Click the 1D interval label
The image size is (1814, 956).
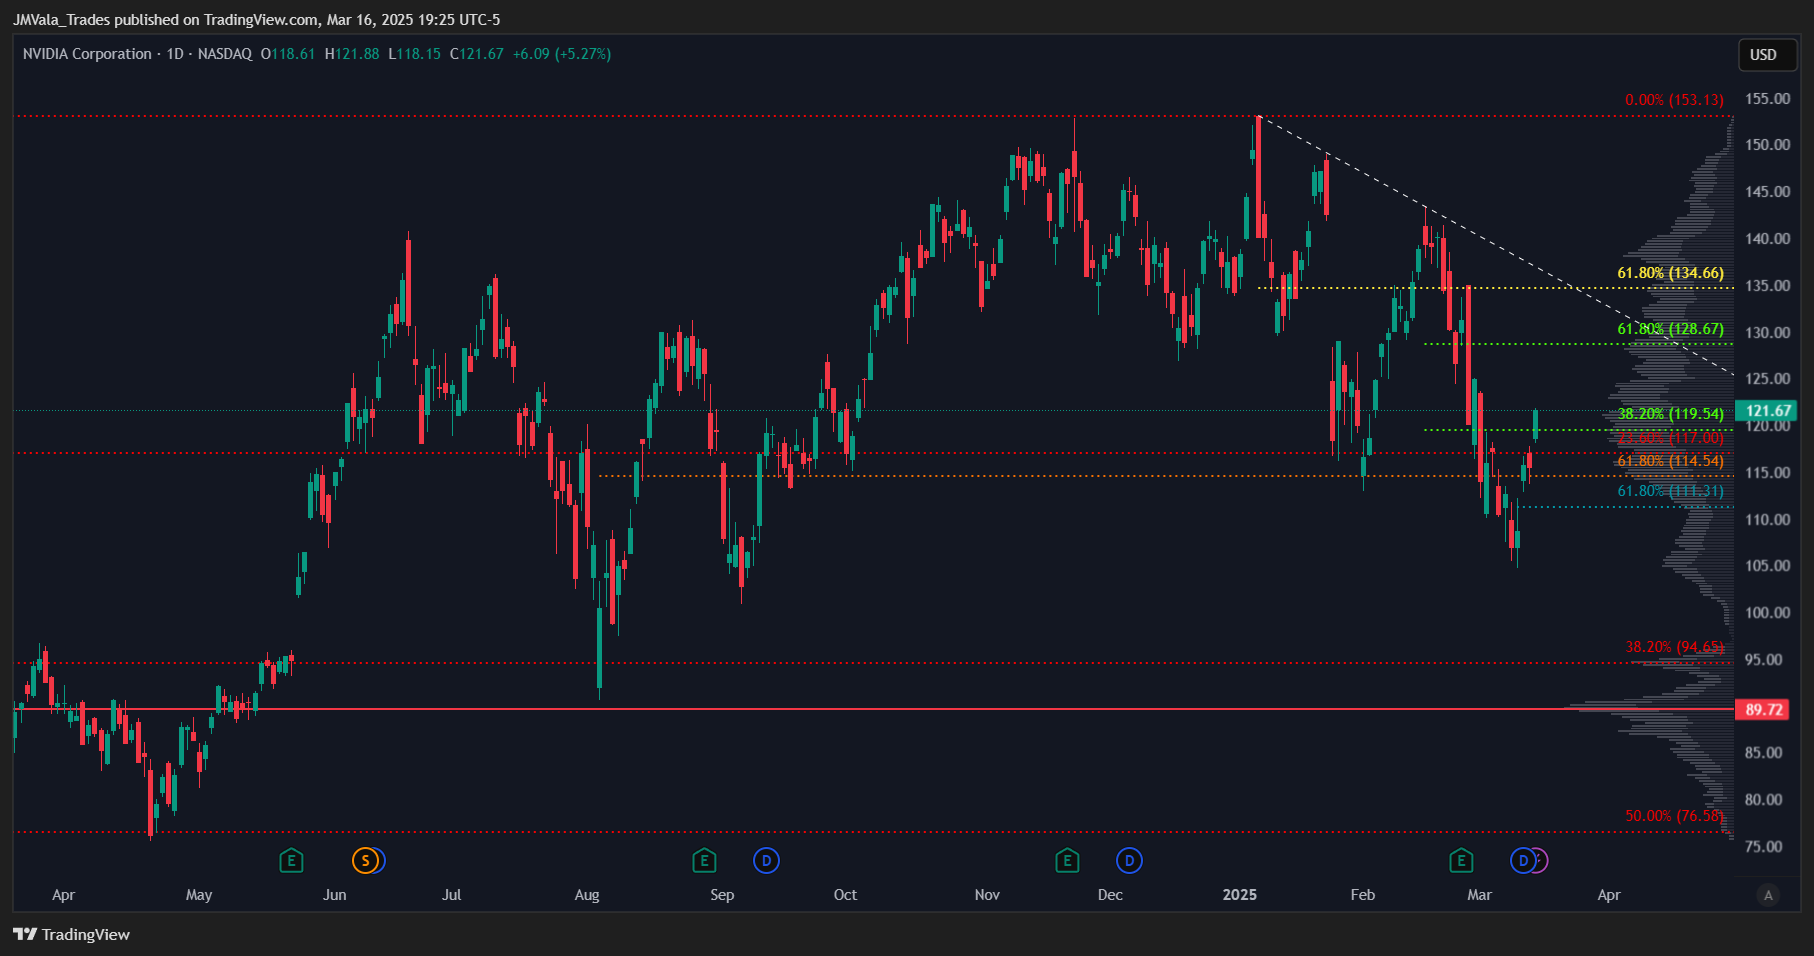[175, 54]
